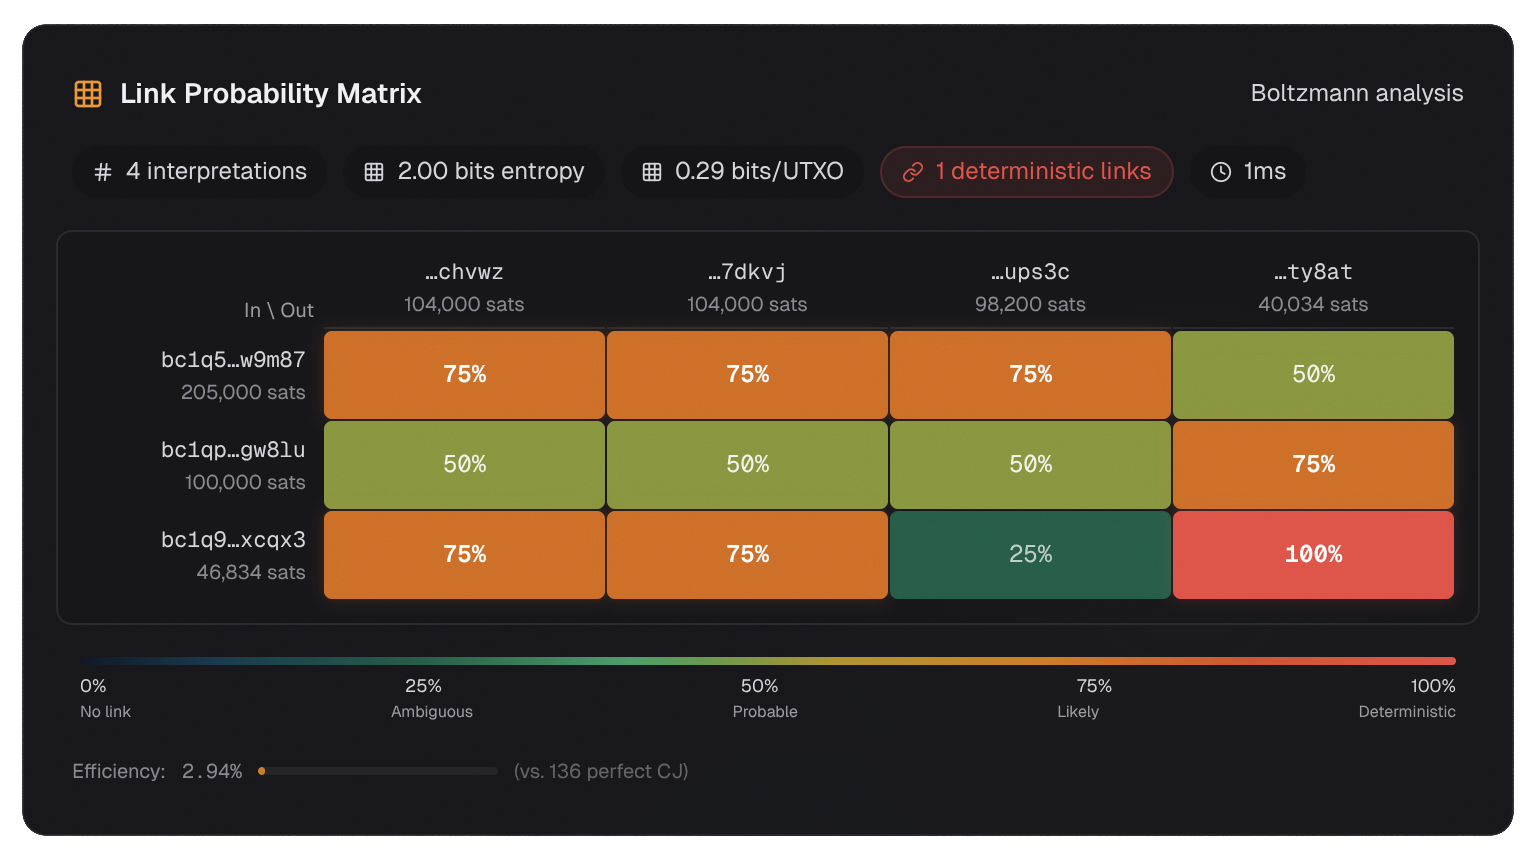Expand details for input bc1q5…w9m87
The image size is (1534, 860).
coord(233,359)
